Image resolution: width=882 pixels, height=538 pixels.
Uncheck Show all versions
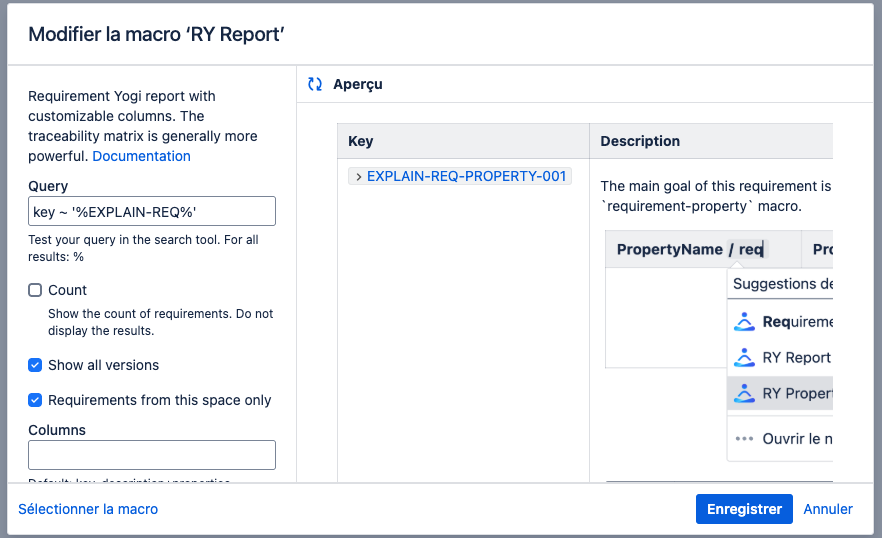(36, 365)
